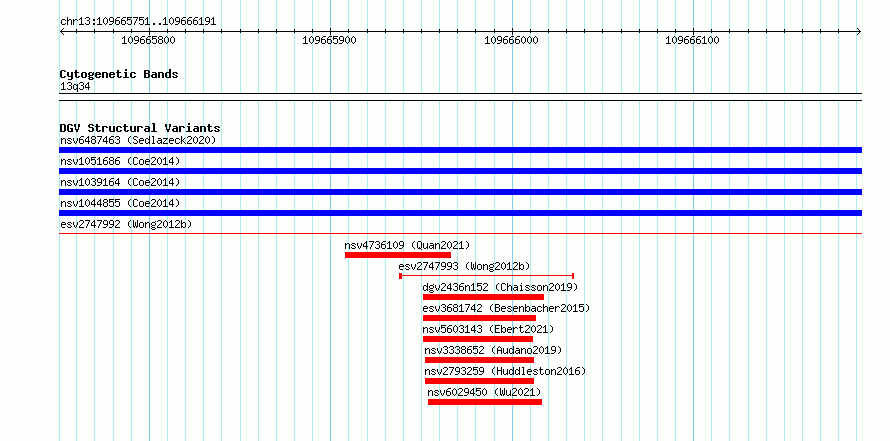The height and width of the screenshot is (441, 890).
Task: Open variant nsv2793259 (Huddleston2016) label
Action: tap(505, 371)
